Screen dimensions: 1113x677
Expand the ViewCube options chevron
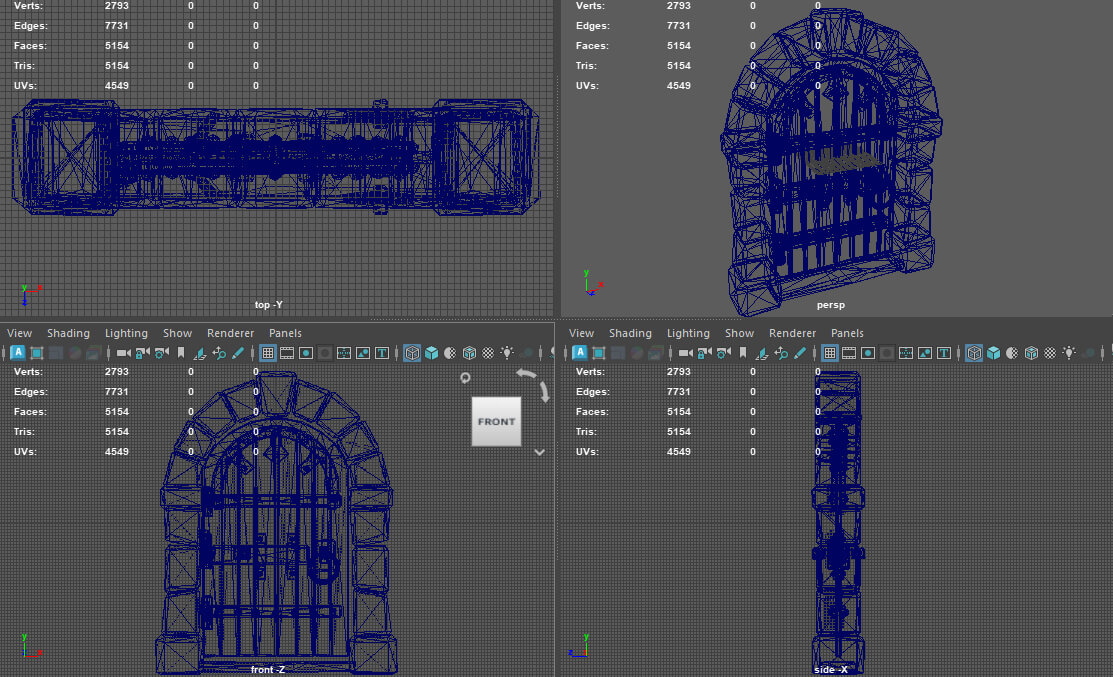[539, 452]
